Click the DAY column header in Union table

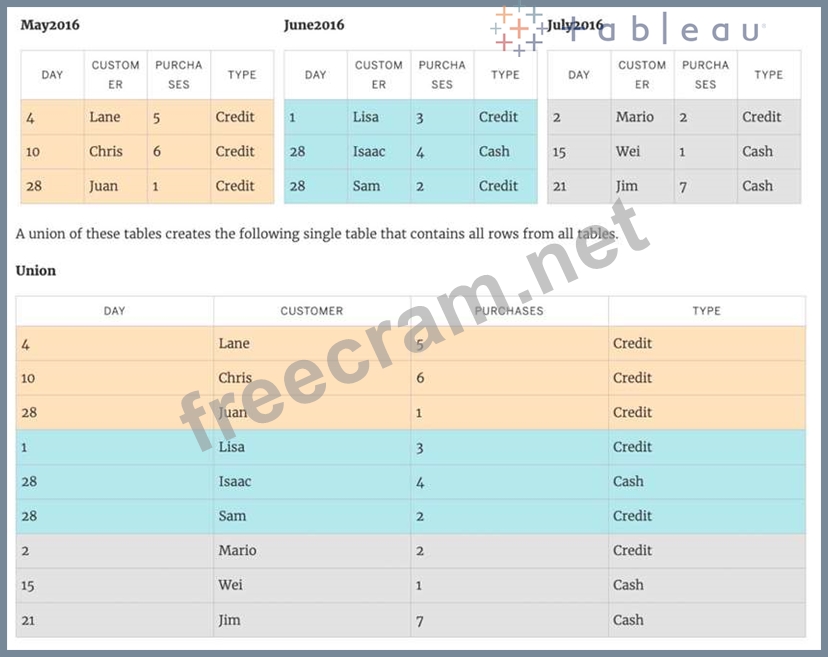115,311
